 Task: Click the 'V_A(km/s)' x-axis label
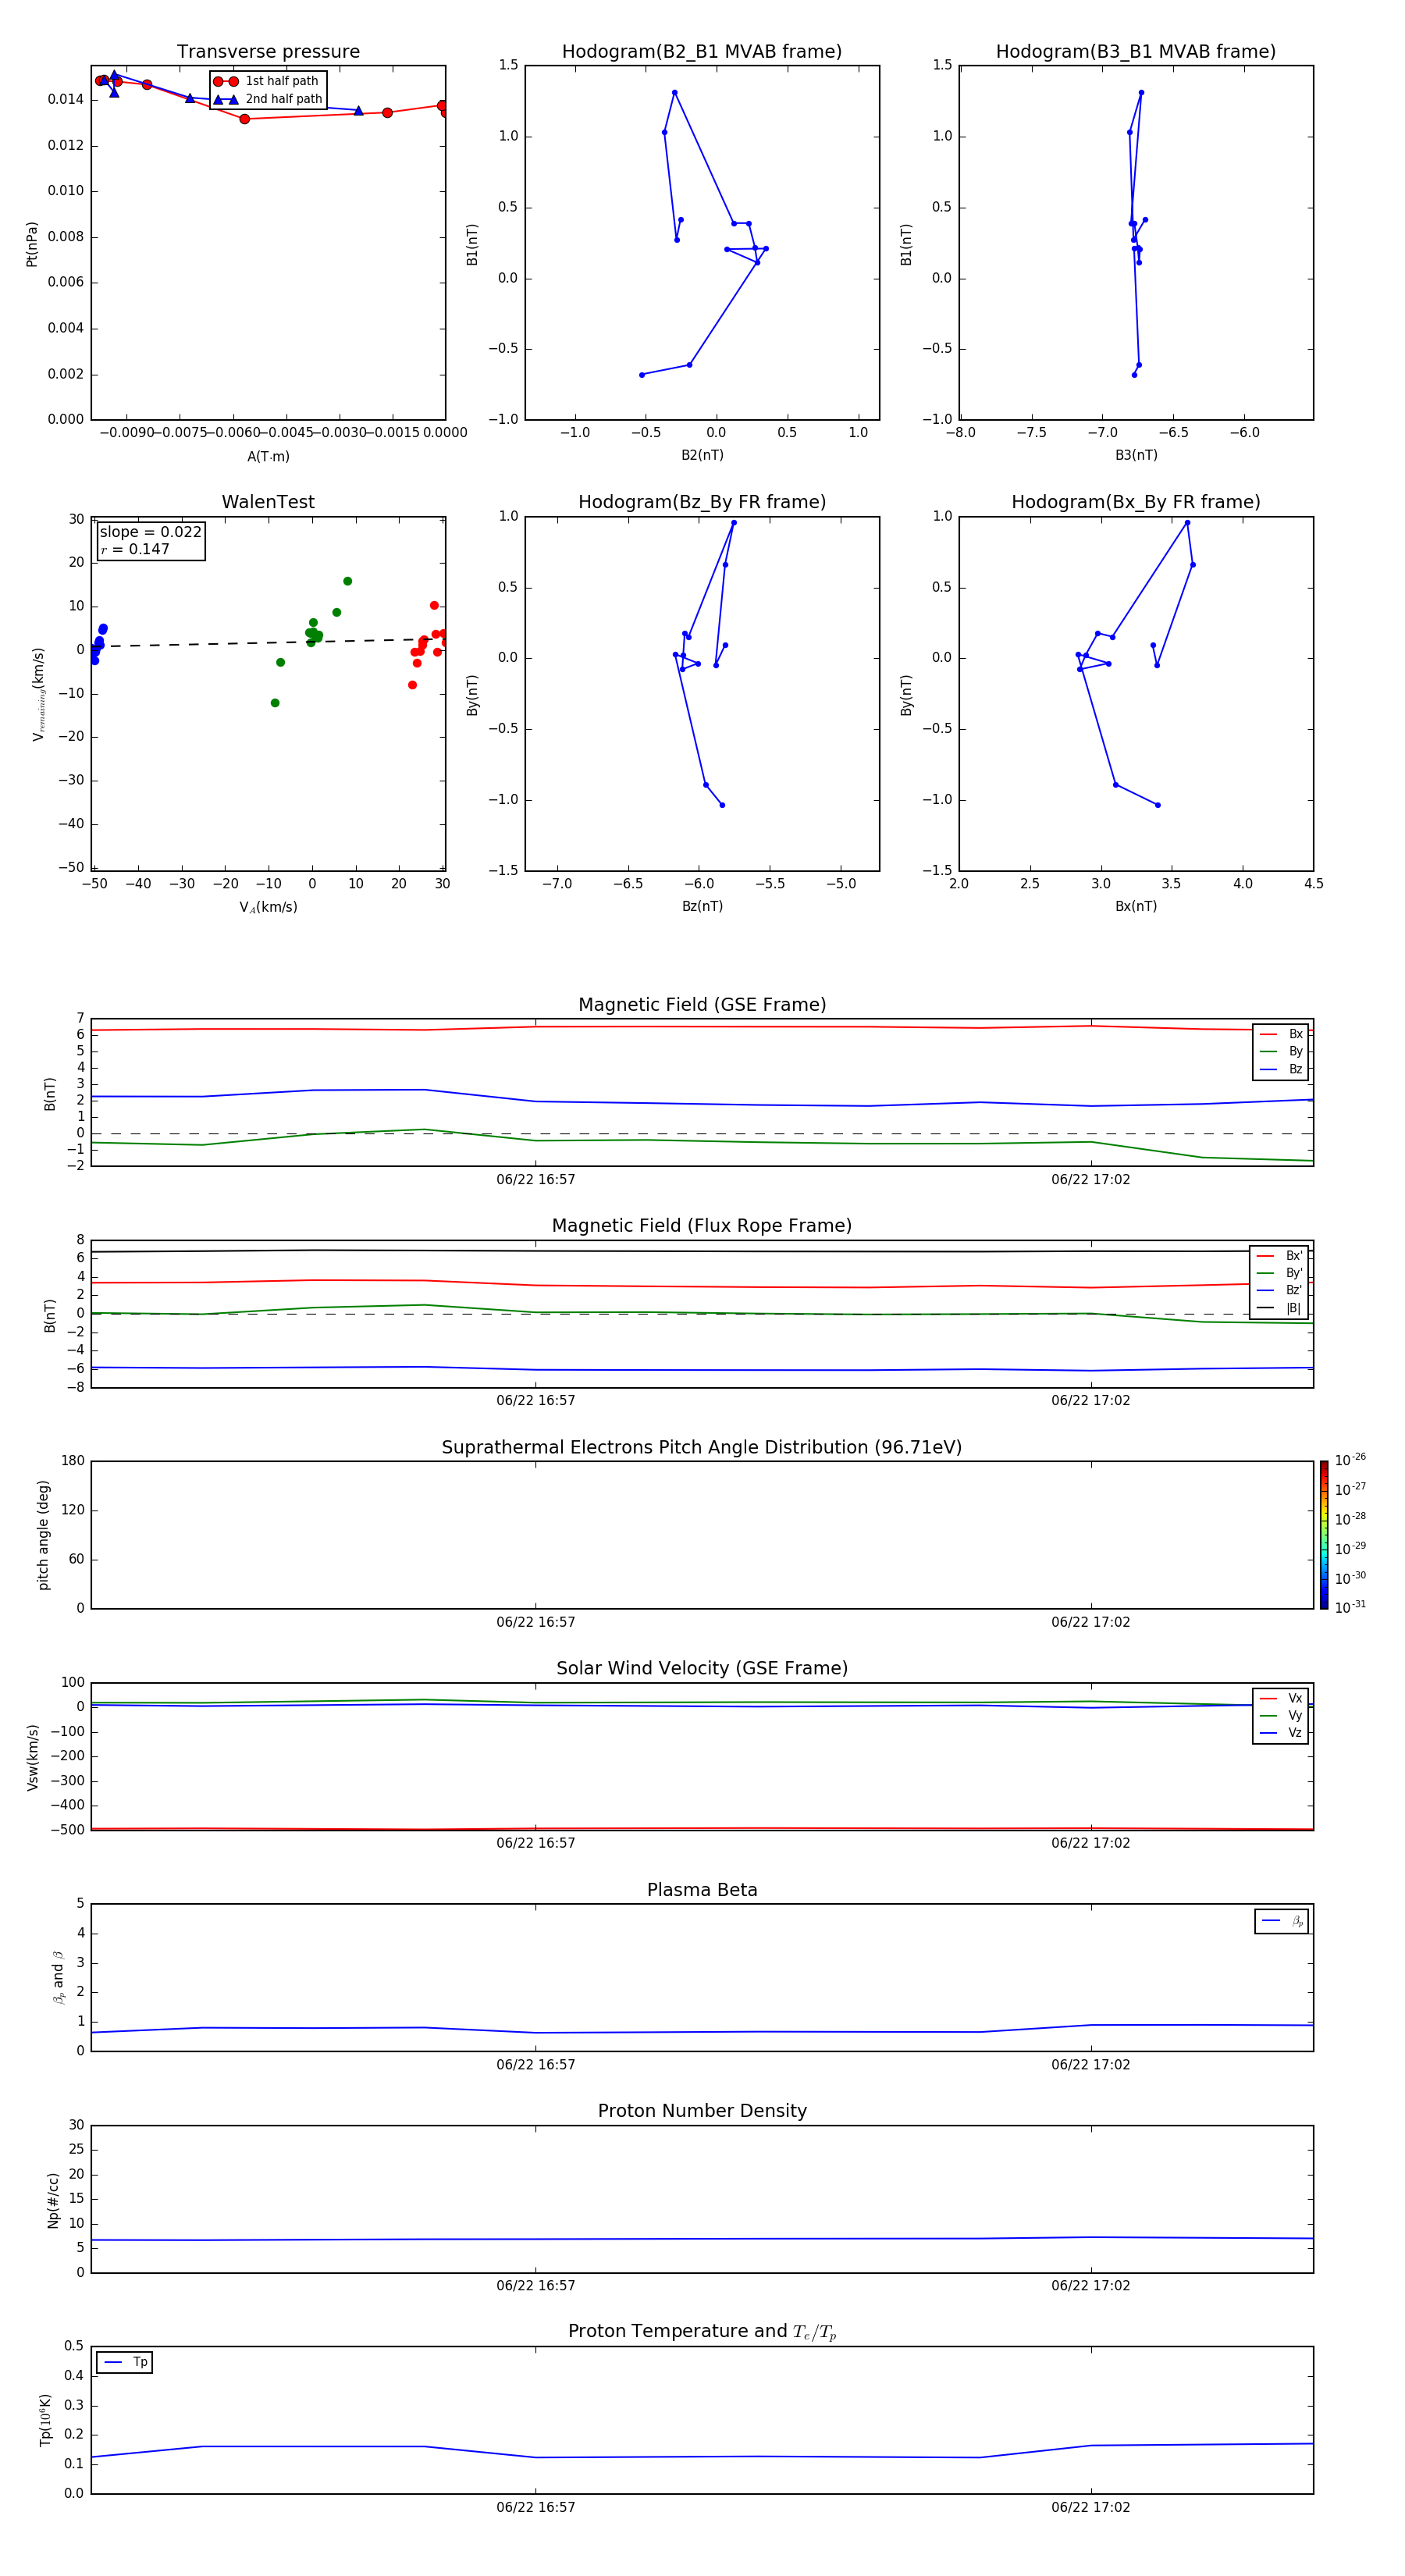coord(268,907)
